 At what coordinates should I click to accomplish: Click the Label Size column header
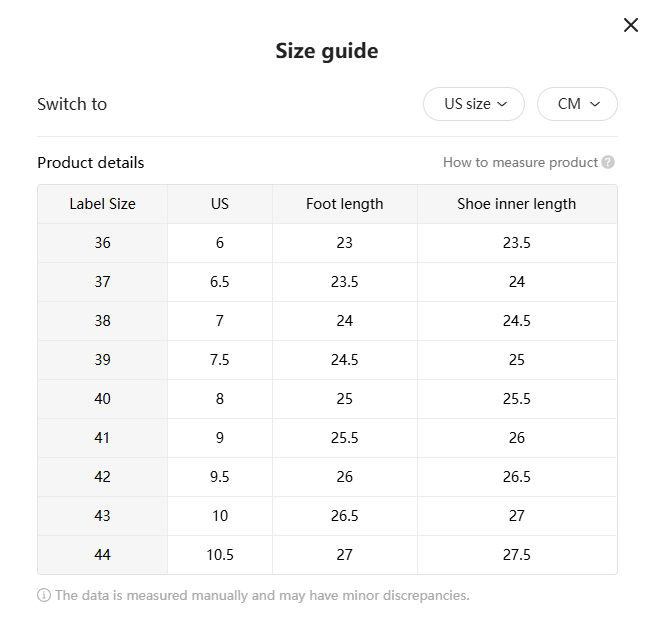point(102,204)
